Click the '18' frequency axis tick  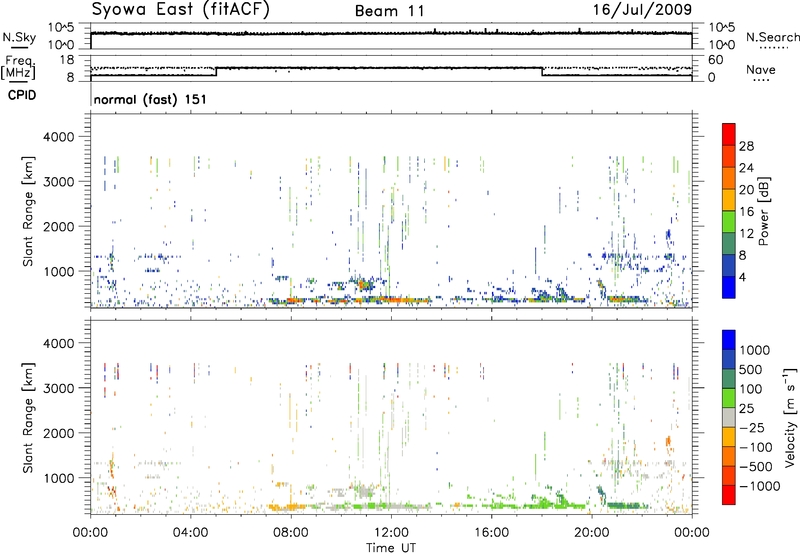coord(67,60)
